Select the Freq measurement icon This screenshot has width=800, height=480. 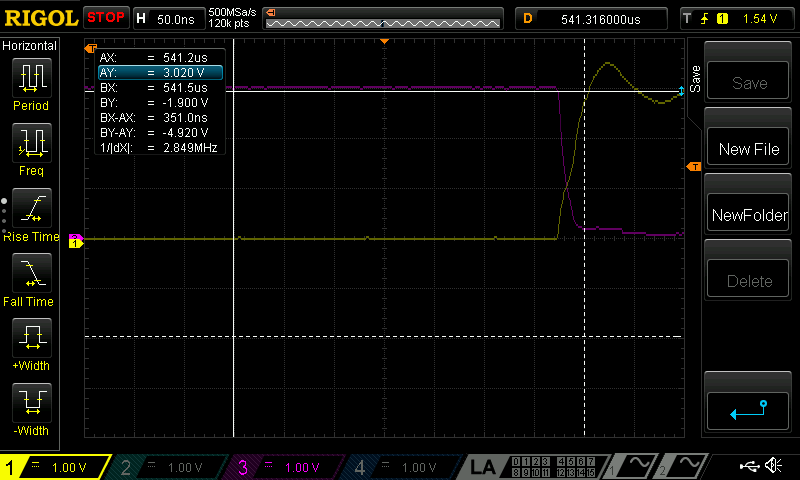pyautogui.click(x=32, y=143)
